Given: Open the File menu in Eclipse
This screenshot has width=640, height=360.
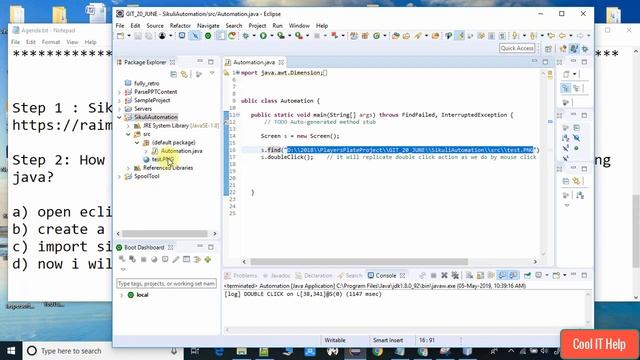Looking at the screenshot, I should point(120,25).
